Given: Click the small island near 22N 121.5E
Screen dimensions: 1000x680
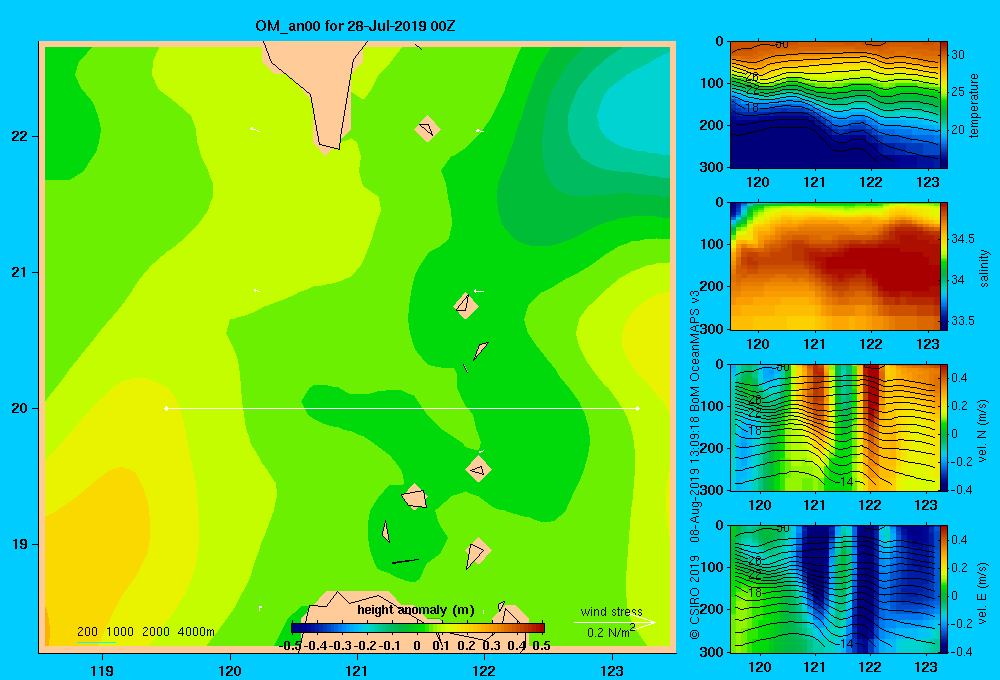Looking at the screenshot, I should [x=427, y=129].
